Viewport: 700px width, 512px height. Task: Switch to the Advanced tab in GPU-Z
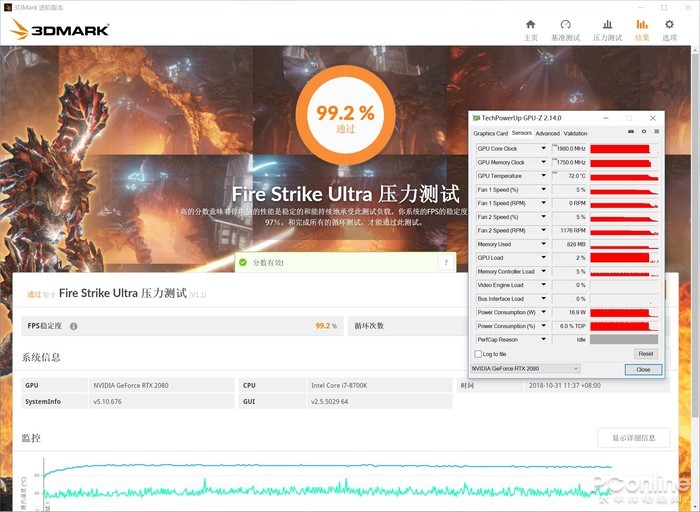pyautogui.click(x=547, y=133)
